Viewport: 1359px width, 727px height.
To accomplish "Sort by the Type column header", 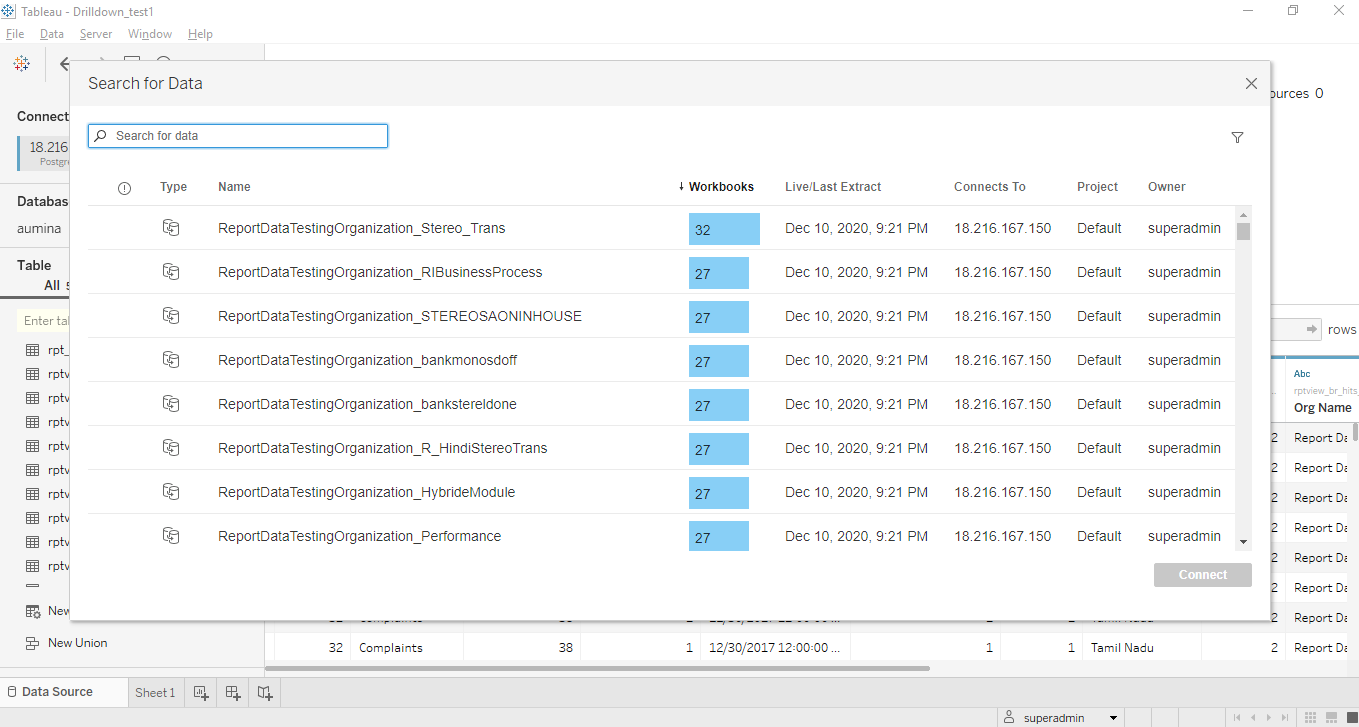I will [173, 187].
